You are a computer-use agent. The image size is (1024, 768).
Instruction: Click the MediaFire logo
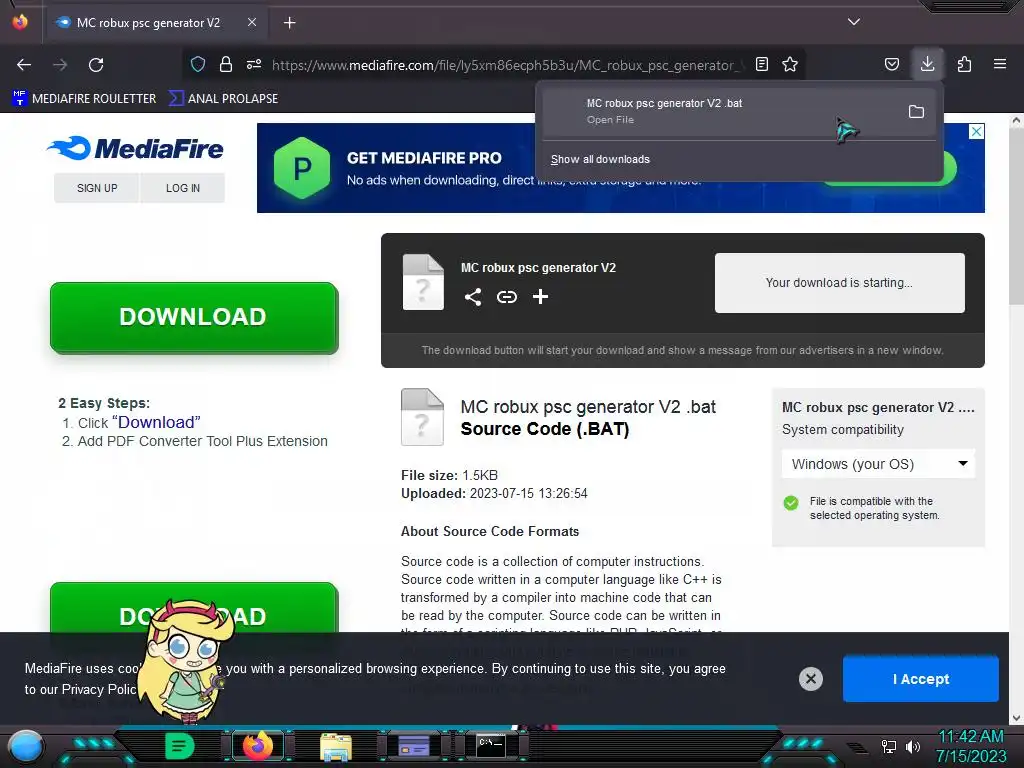click(135, 148)
